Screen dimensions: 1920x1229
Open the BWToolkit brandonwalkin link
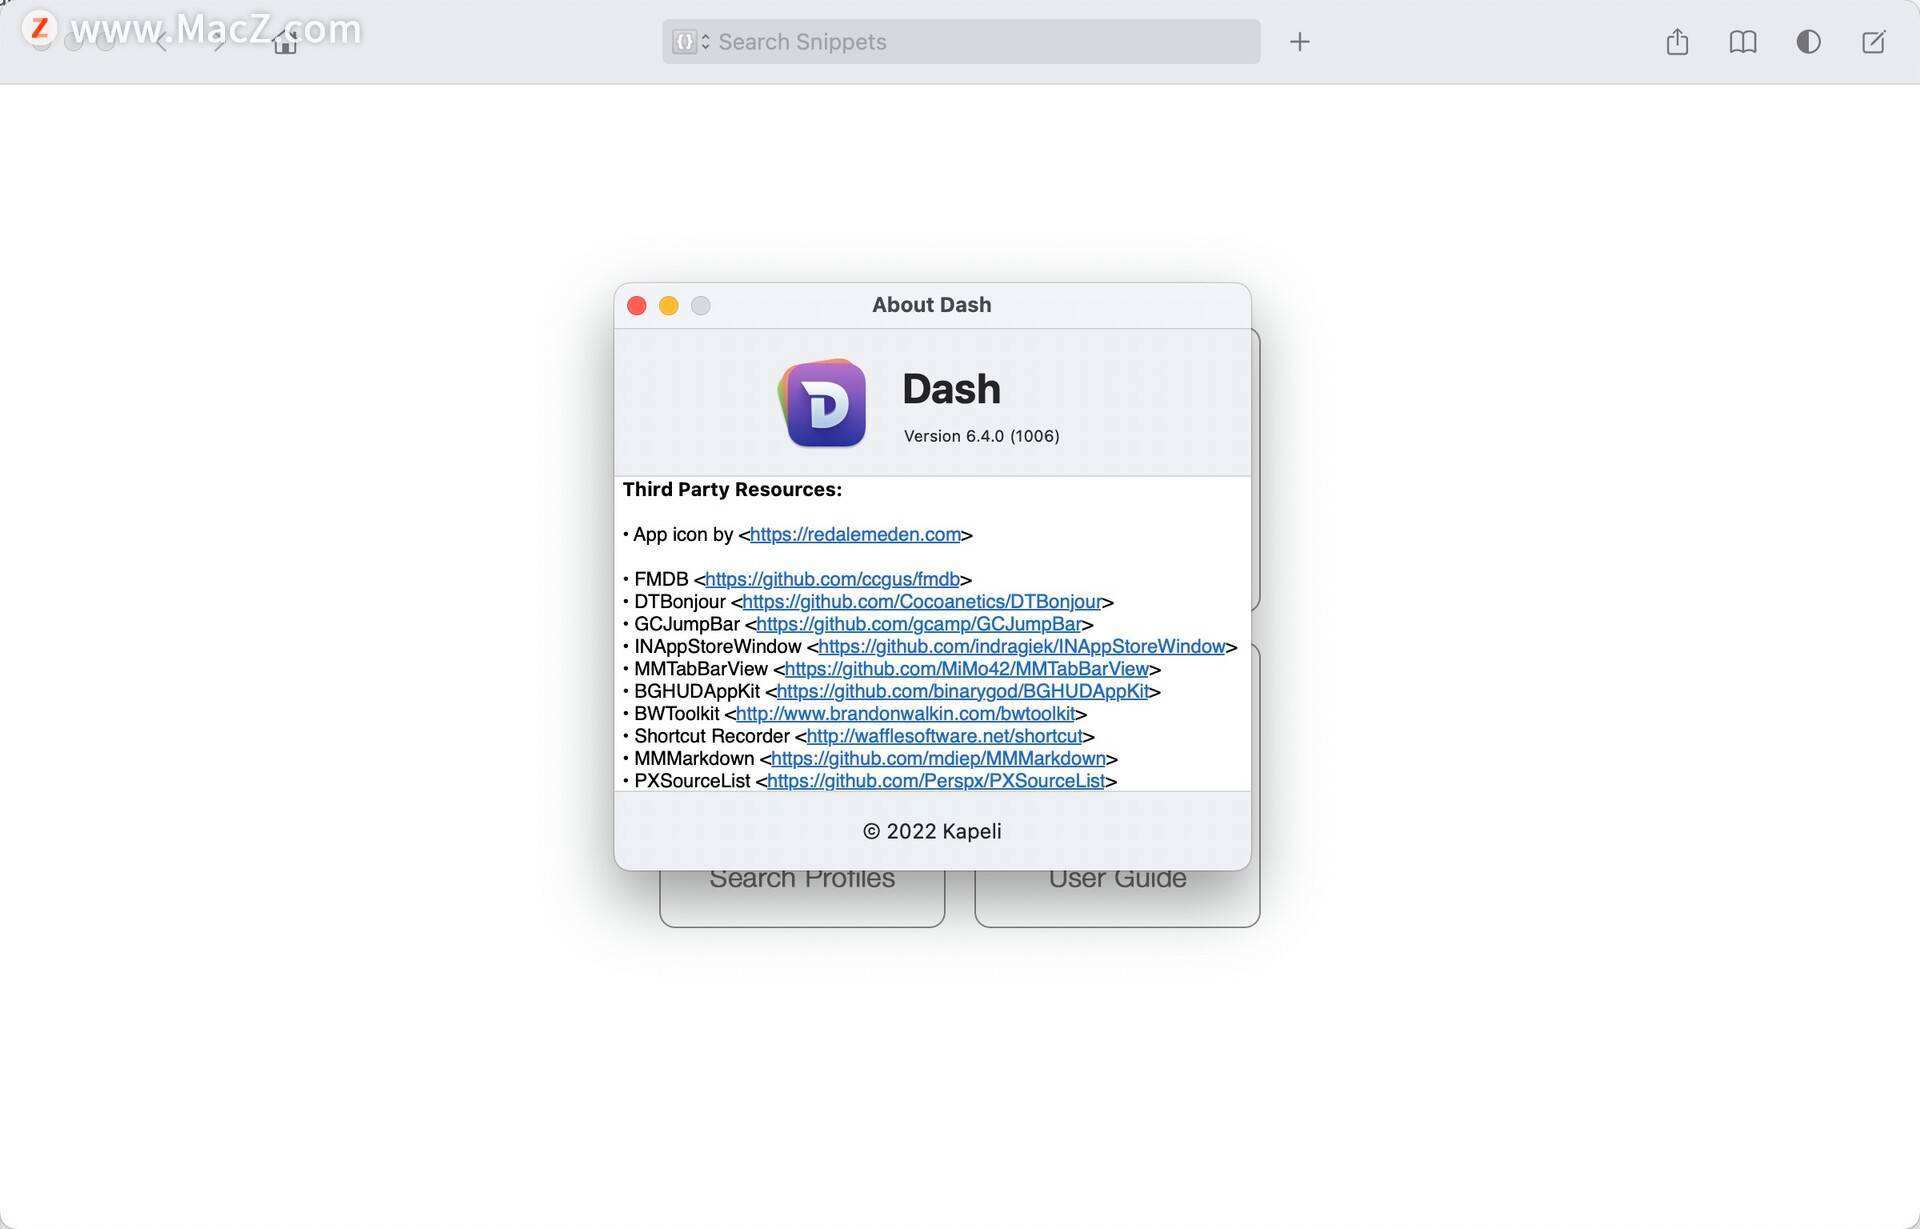[905, 714]
